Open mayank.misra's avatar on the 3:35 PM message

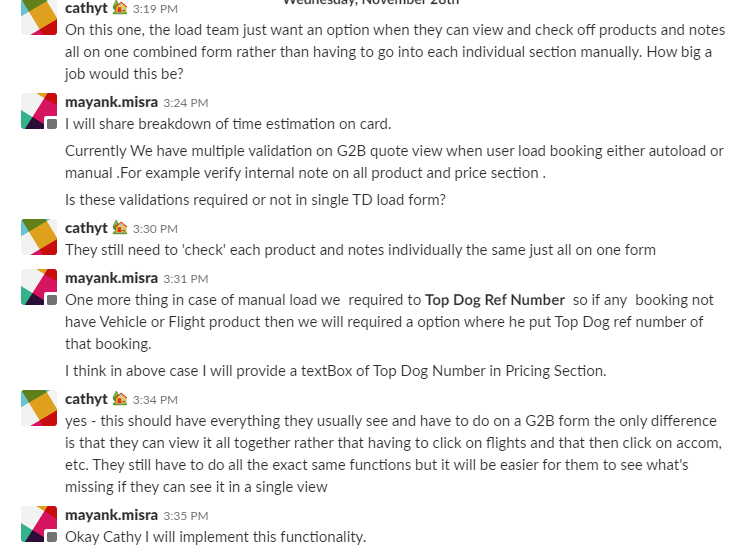click(39, 525)
